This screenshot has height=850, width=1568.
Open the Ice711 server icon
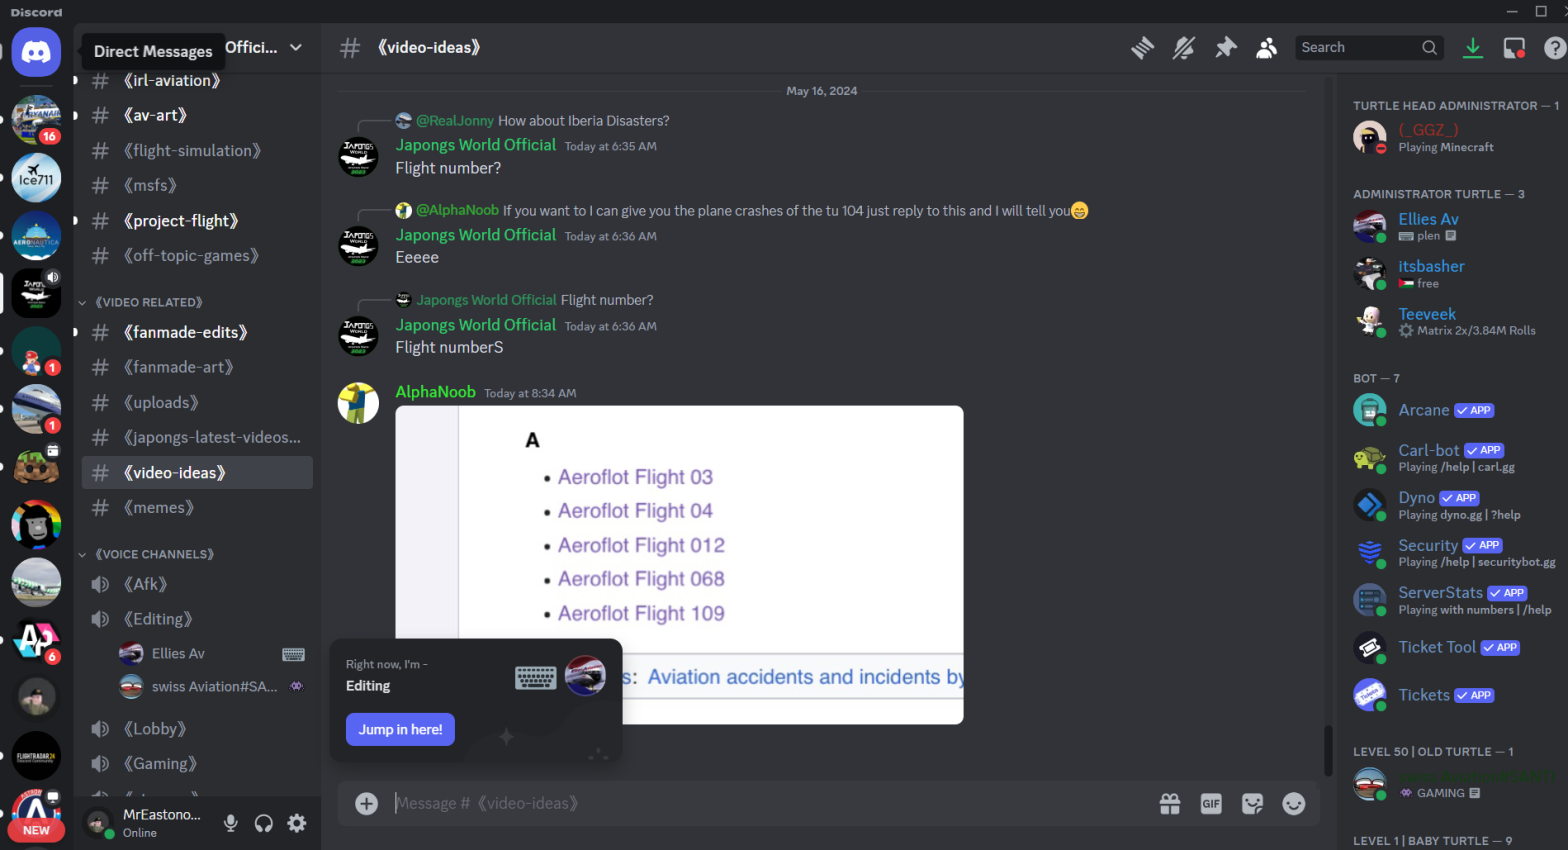36,178
